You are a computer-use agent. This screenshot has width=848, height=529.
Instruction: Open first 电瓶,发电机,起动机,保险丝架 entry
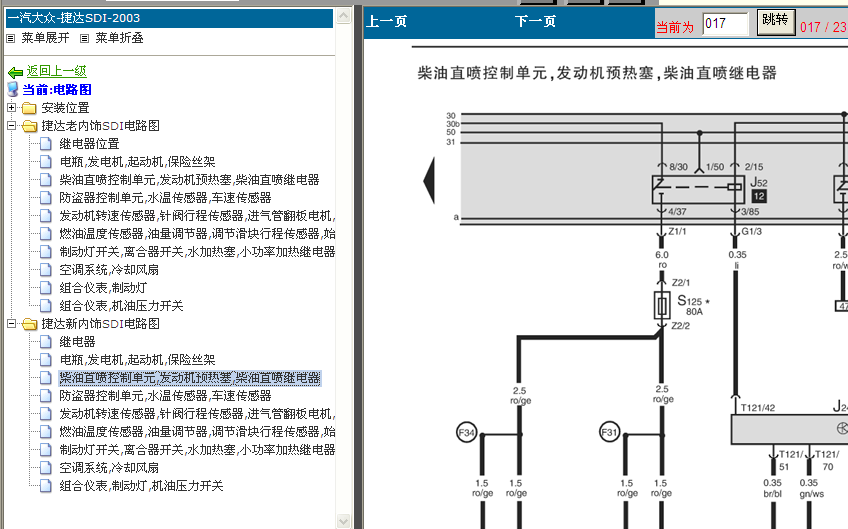click(x=137, y=162)
